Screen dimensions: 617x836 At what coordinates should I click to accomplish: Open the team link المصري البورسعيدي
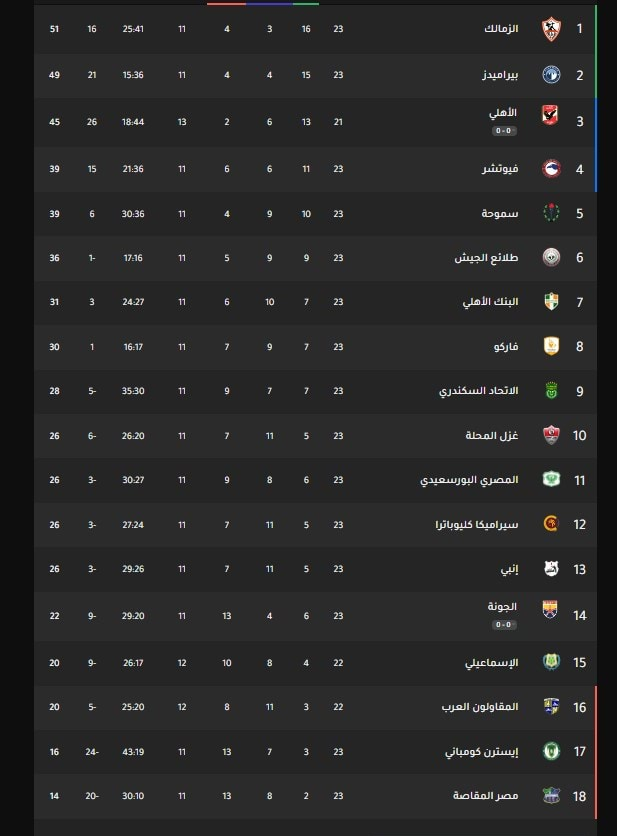pyautogui.click(x=469, y=480)
